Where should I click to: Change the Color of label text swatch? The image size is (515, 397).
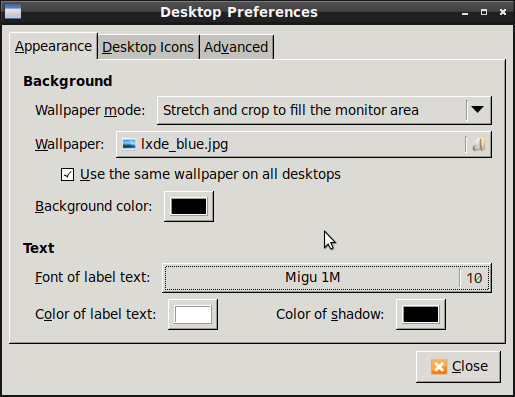tap(193, 314)
